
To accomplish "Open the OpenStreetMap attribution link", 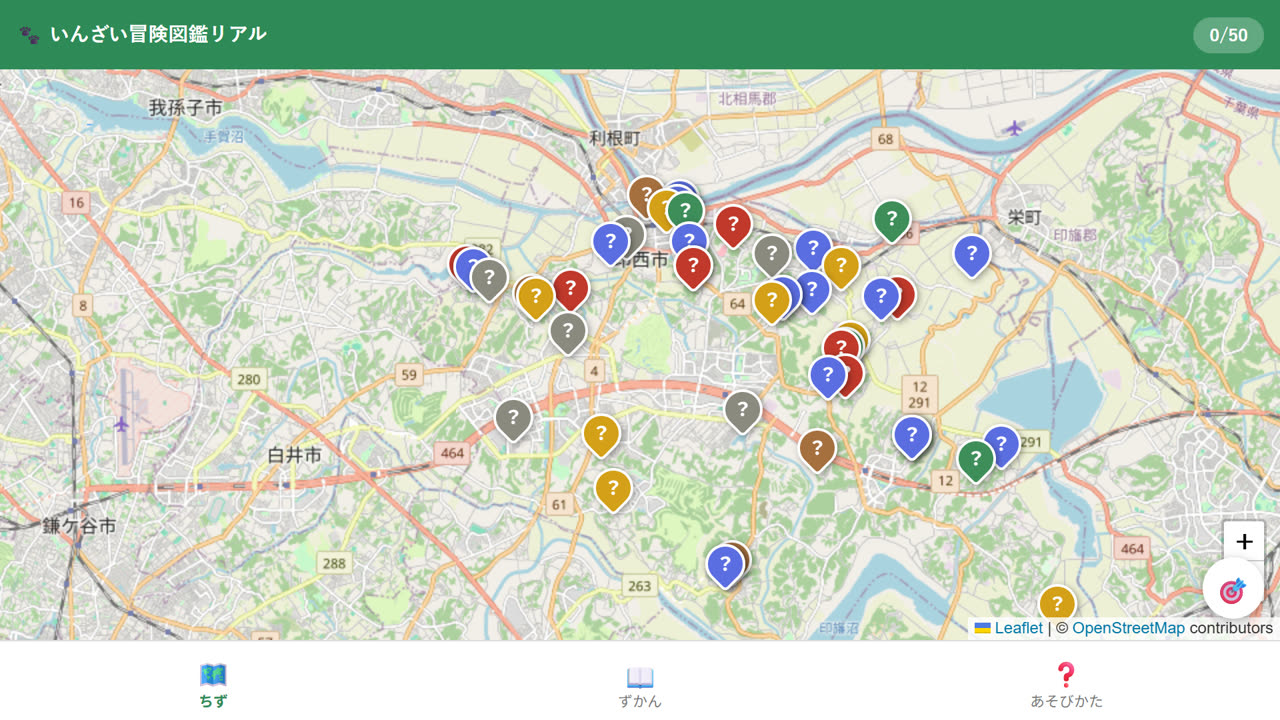I will pos(1128,628).
